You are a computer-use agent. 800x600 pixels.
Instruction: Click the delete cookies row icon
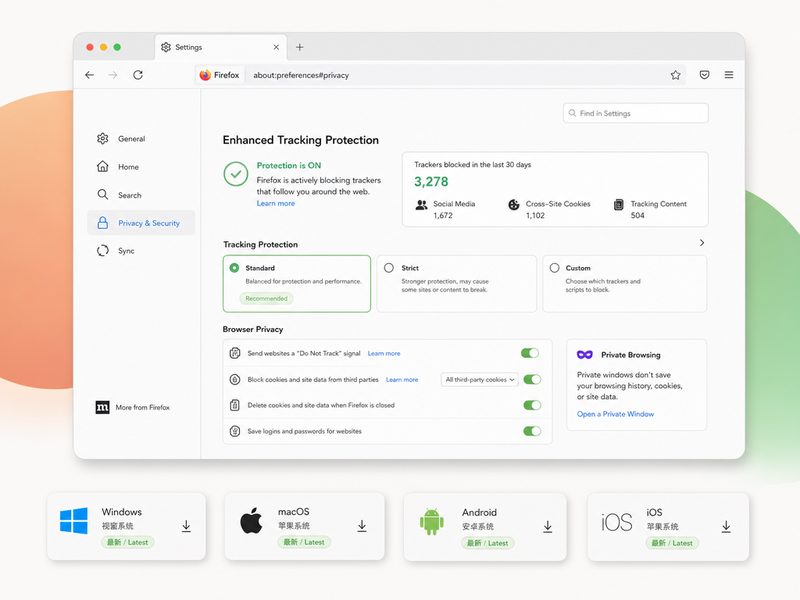(235, 405)
